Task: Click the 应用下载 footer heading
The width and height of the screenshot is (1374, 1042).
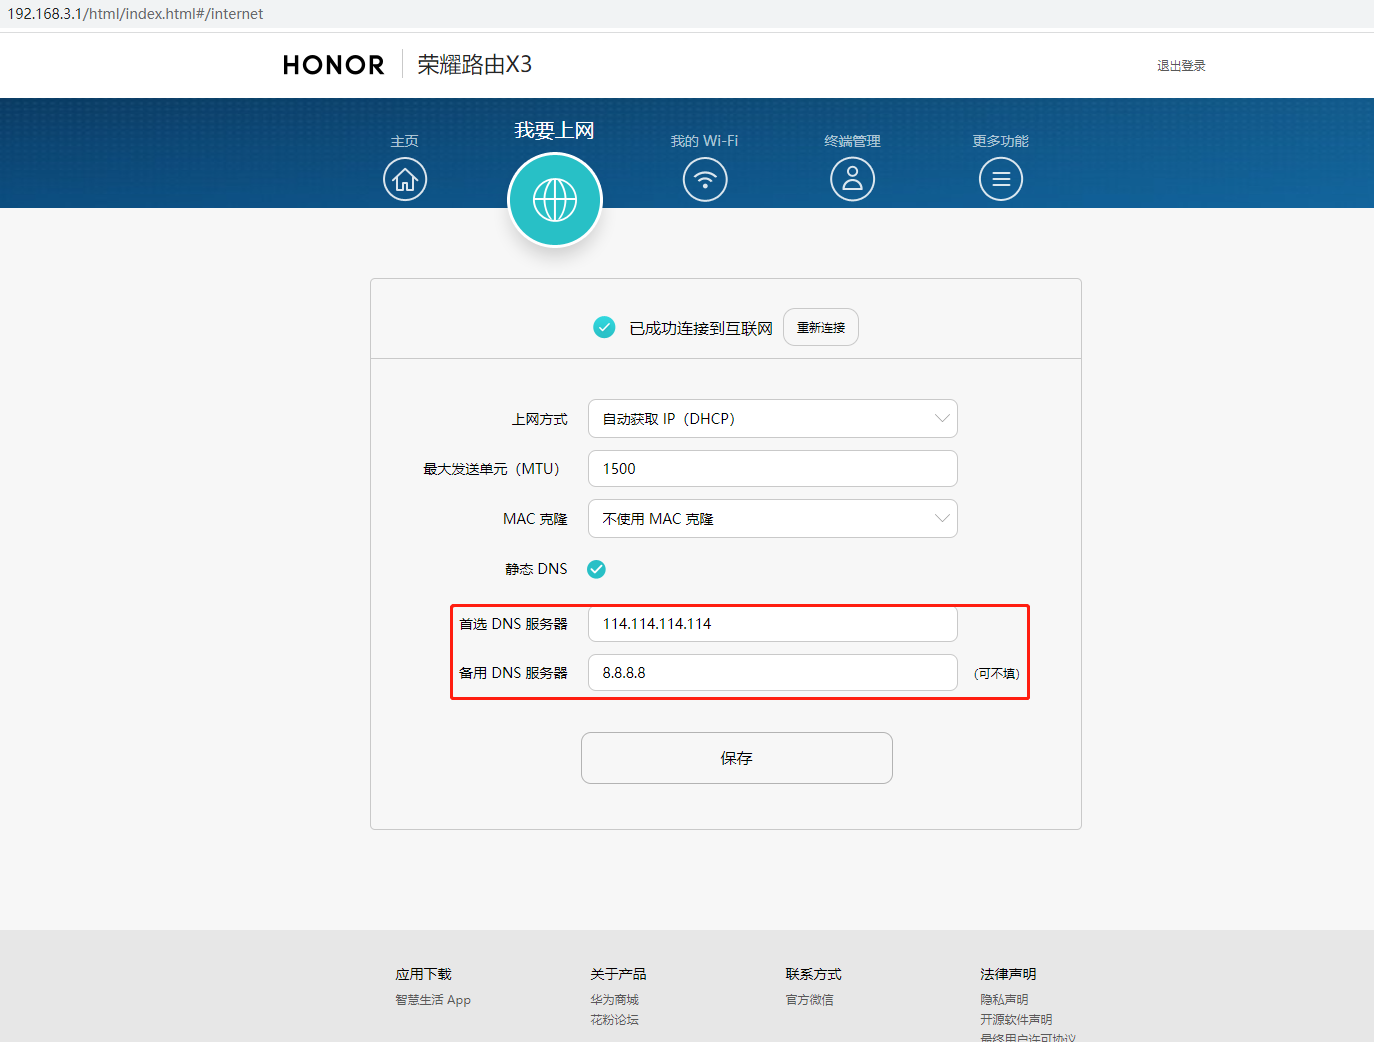Action: pyautogui.click(x=423, y=974)
